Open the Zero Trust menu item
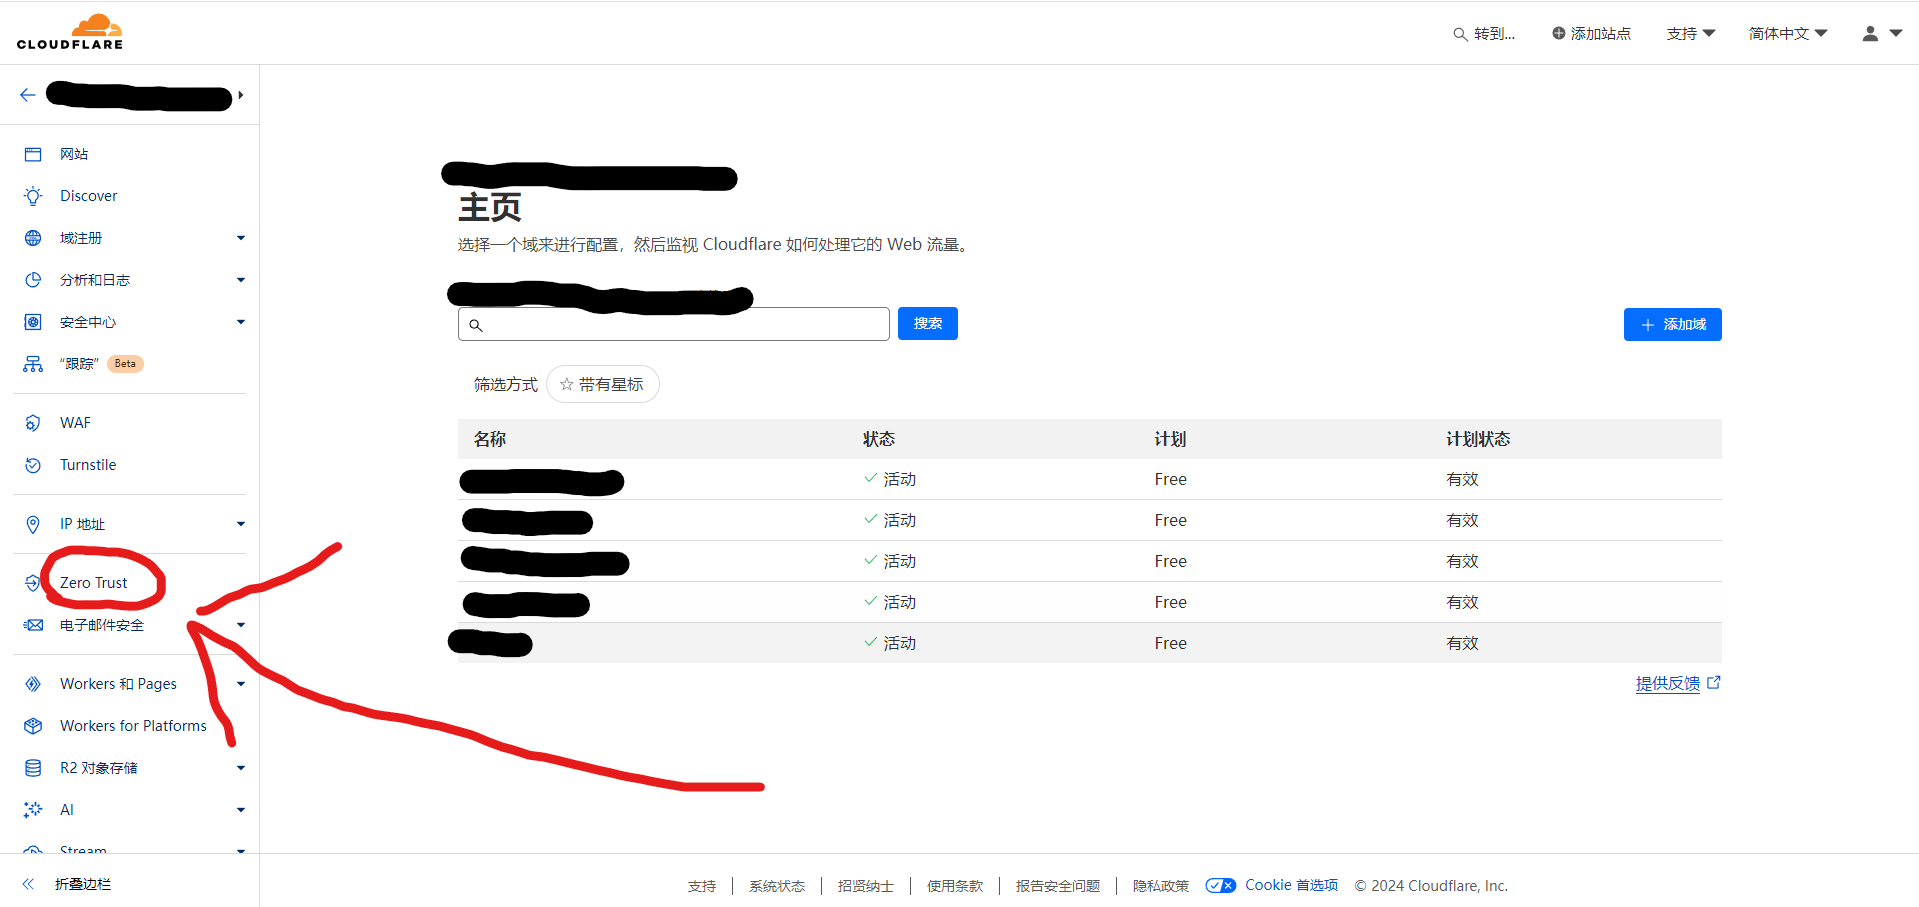Image resolution: width=1919 pixels, height=907 pixels. [x=93, y=583]
